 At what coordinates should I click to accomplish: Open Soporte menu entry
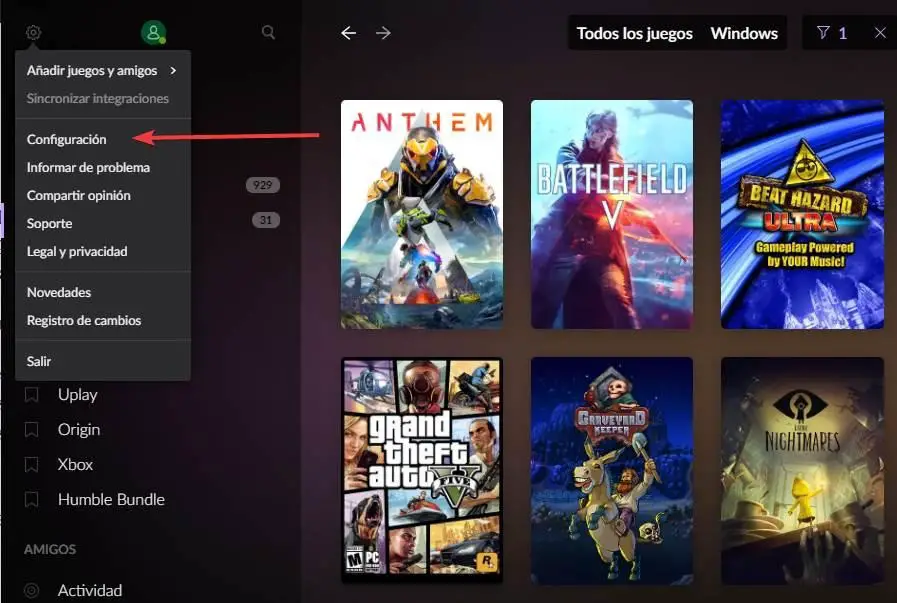pyautogui.click(x=103, y=224)
